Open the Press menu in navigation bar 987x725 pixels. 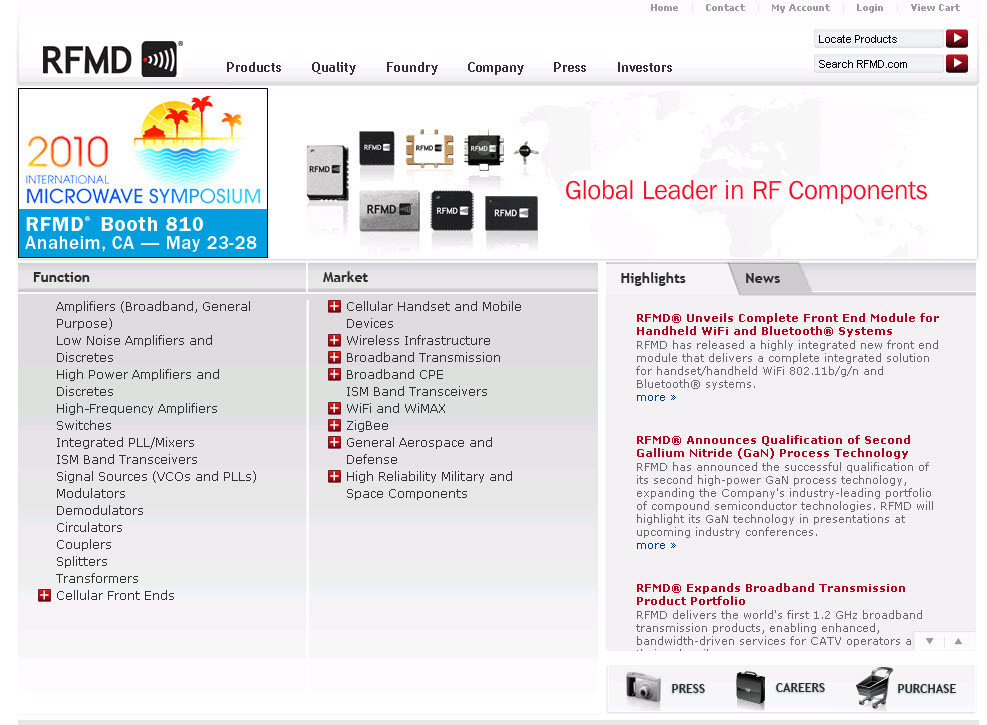coord(570,67)
